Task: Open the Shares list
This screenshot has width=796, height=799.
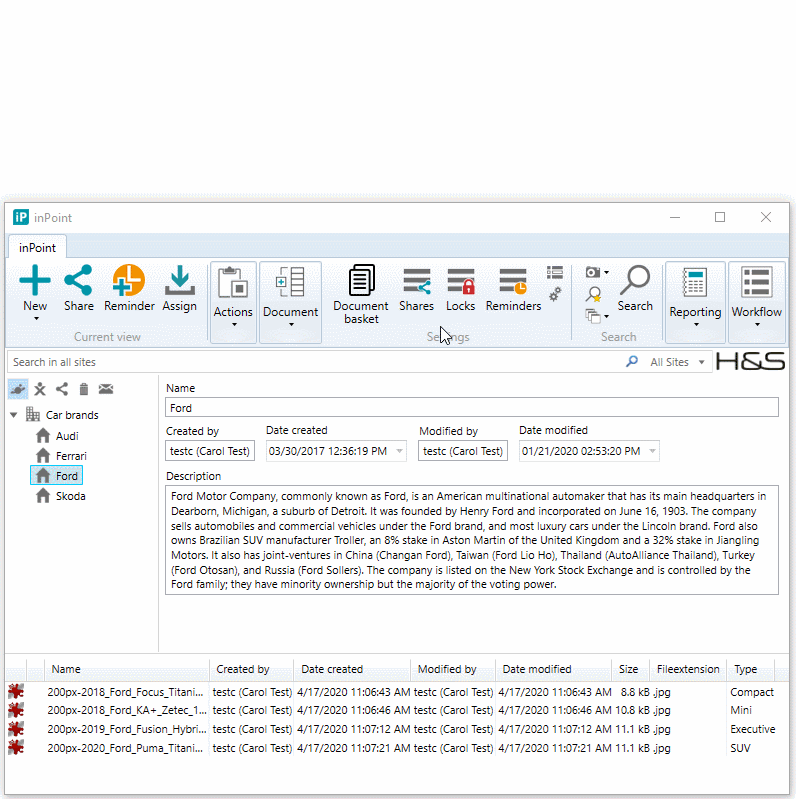Action: pyautogui.click(x=416, y=289)
